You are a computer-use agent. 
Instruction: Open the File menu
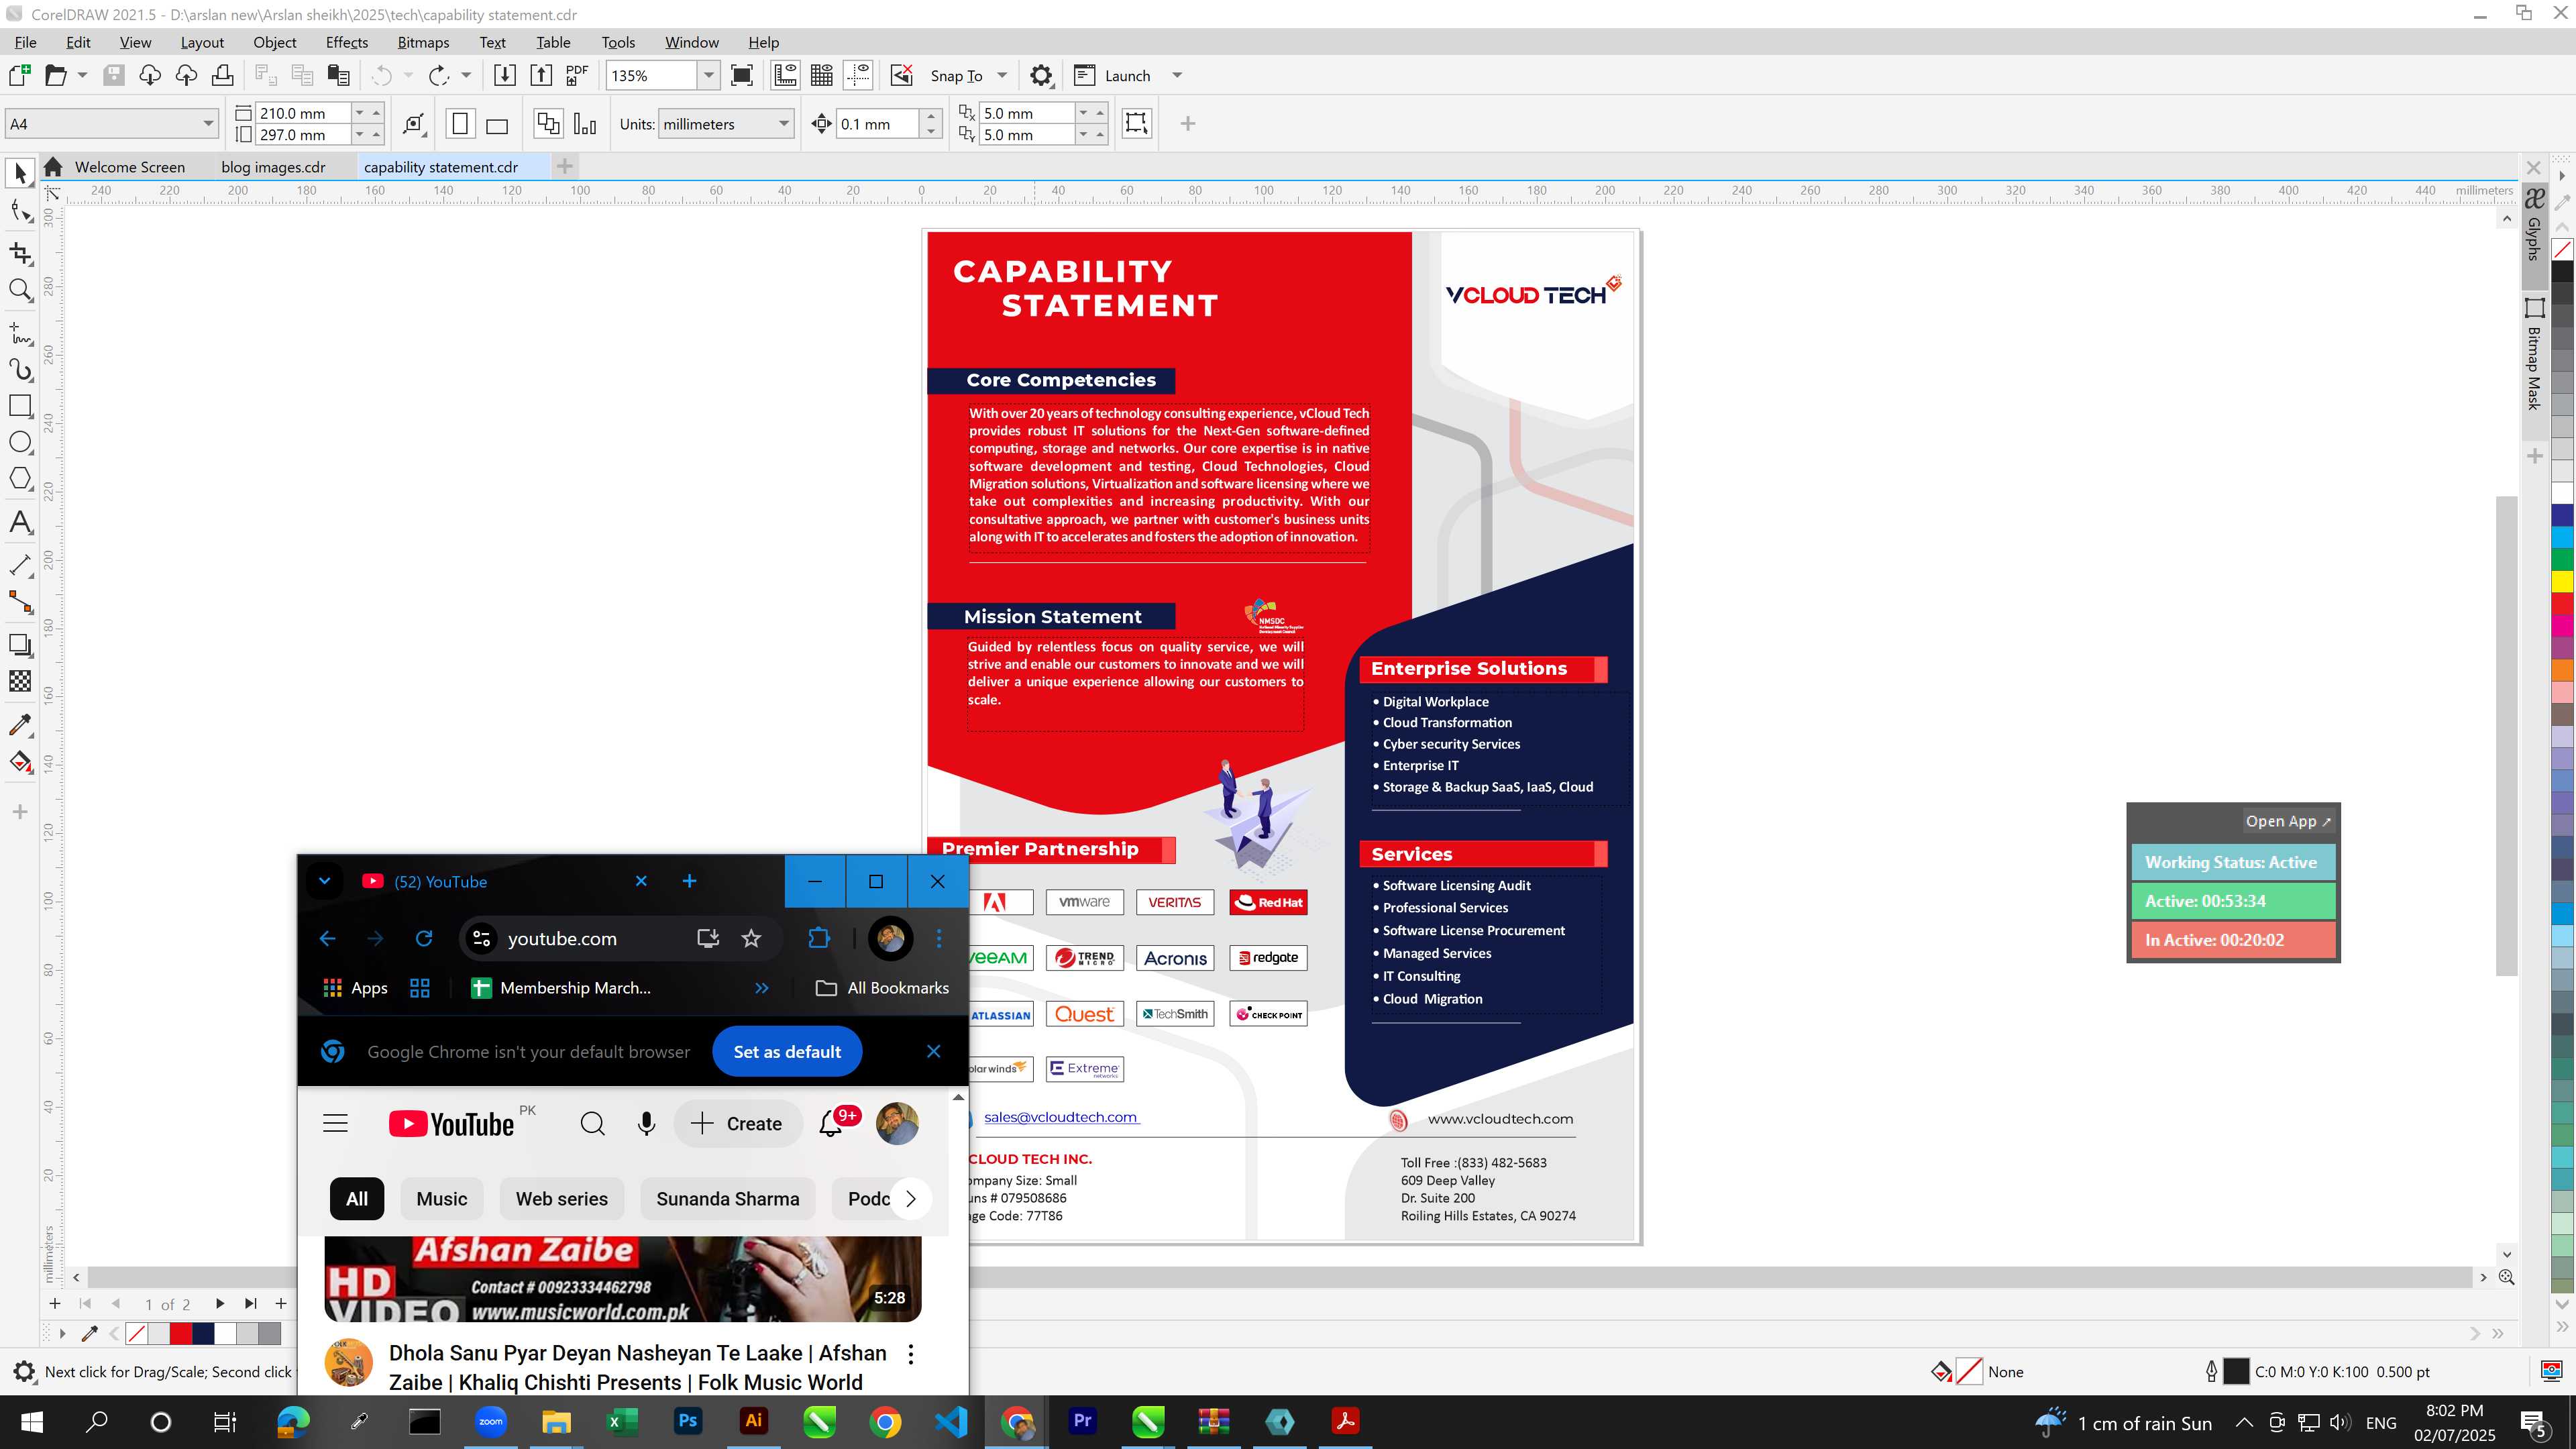(x=26, y=42)
